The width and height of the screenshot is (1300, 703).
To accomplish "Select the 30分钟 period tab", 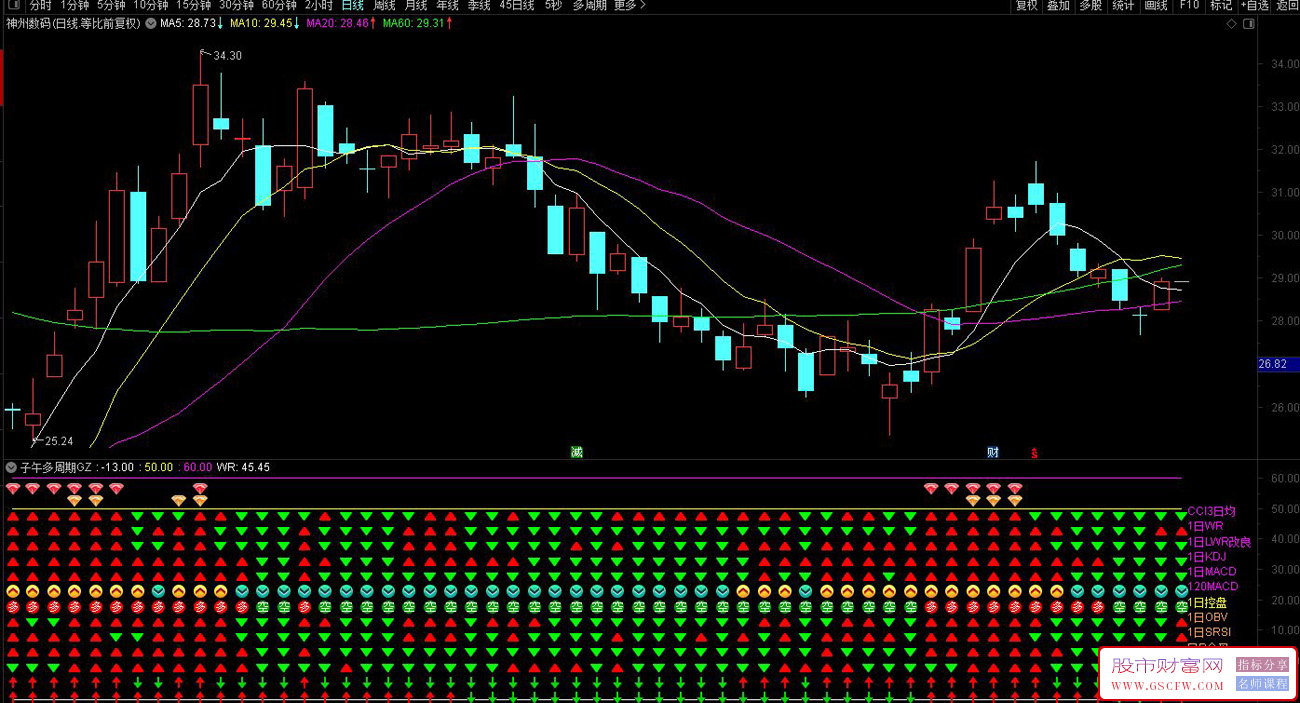I will (236, 5).
